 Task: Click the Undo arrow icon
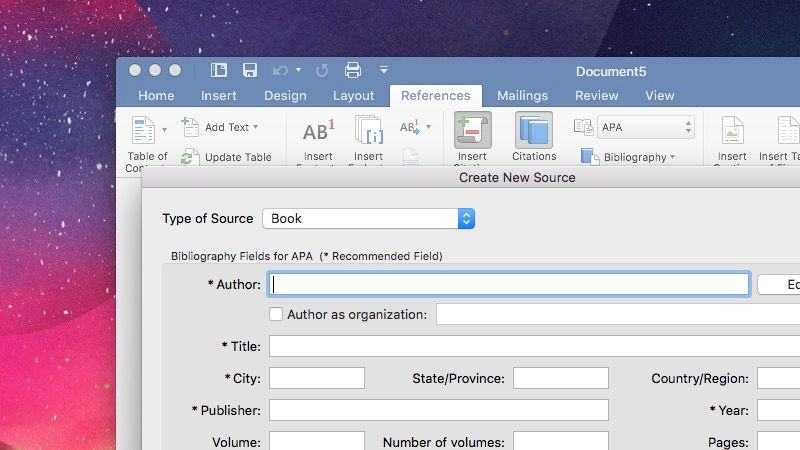point(280,70)
